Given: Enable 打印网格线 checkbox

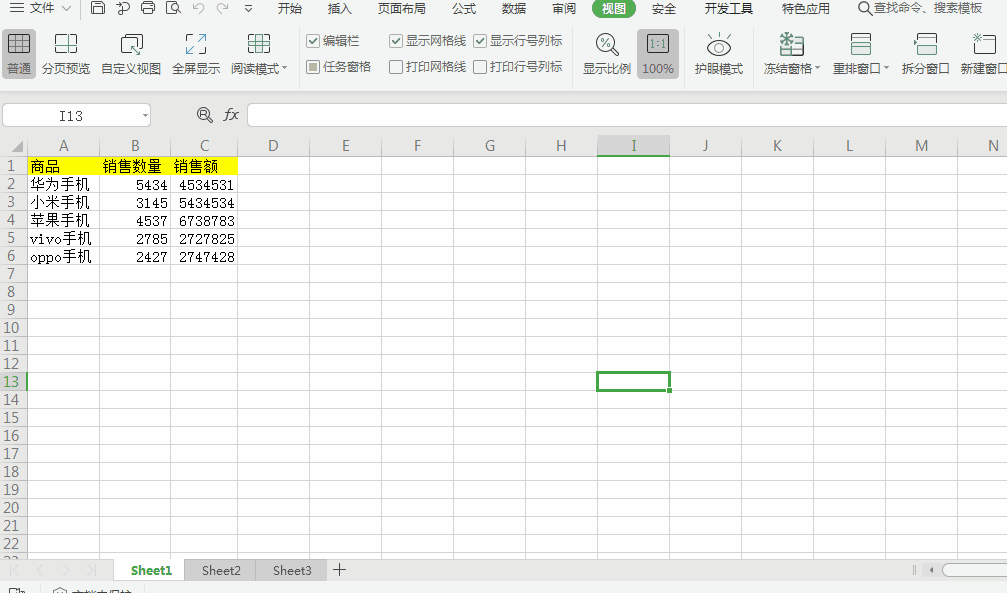Looking at the screenshot, I should pyautogui.click(x=396, y=67).
